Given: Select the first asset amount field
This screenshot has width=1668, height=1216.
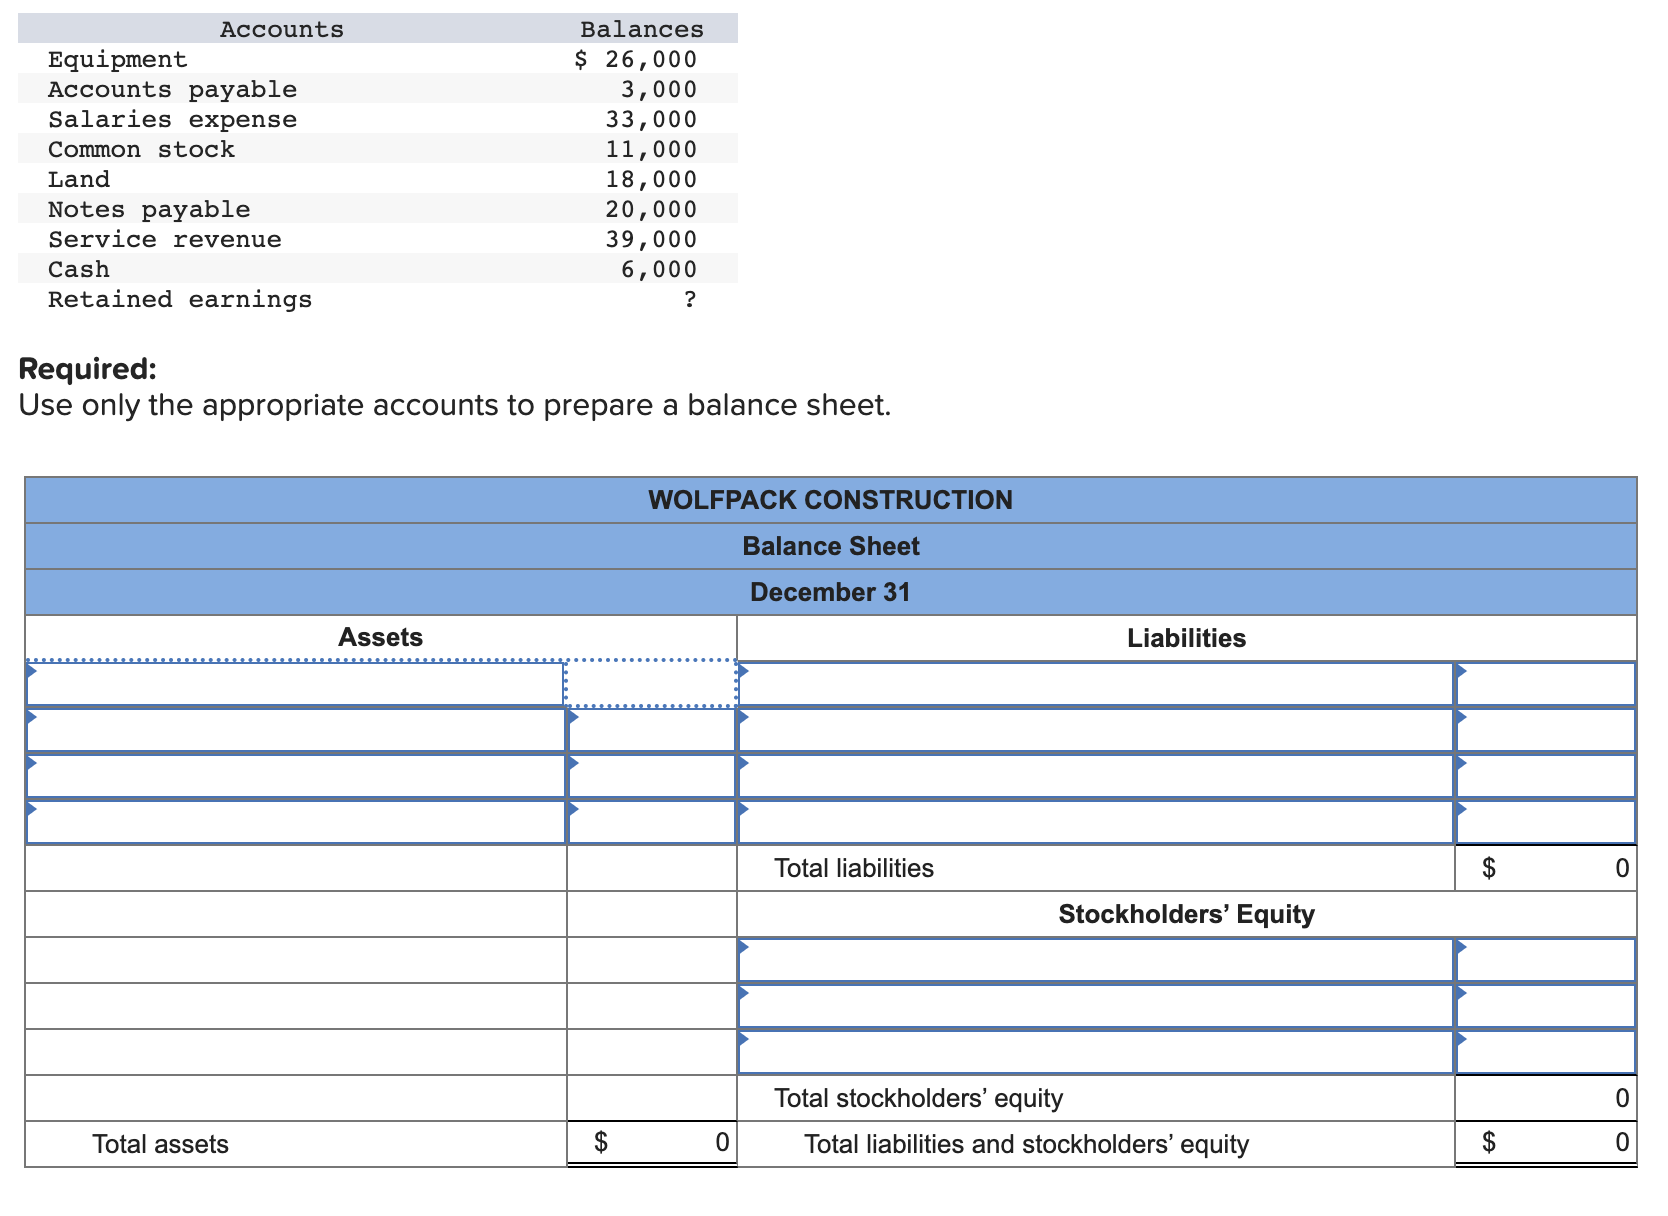Looking at the screenshot, I should point(651,684).
